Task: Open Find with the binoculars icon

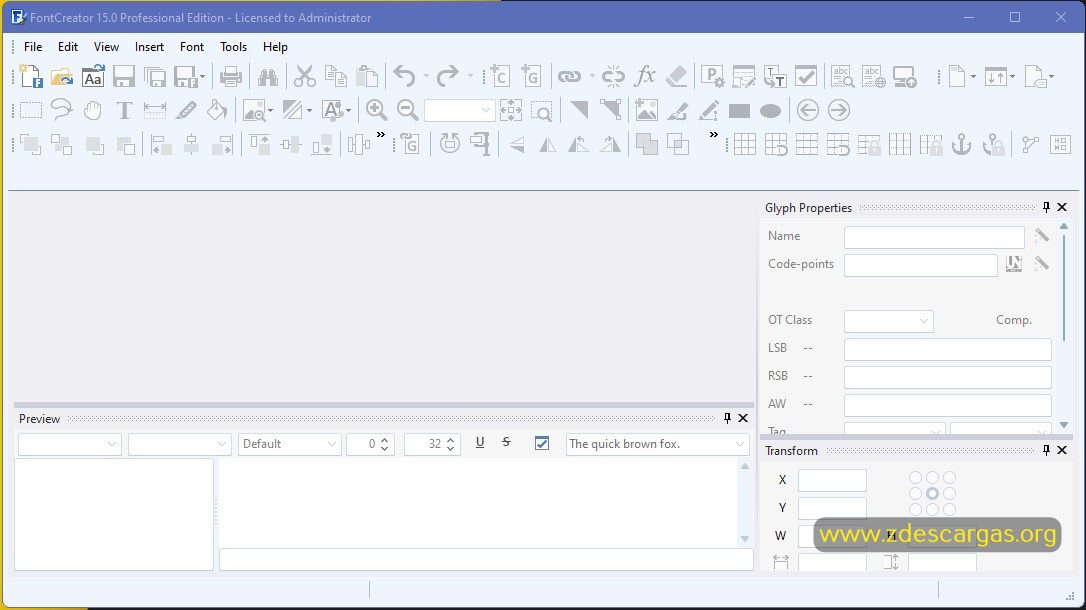Action: (268, 76)
